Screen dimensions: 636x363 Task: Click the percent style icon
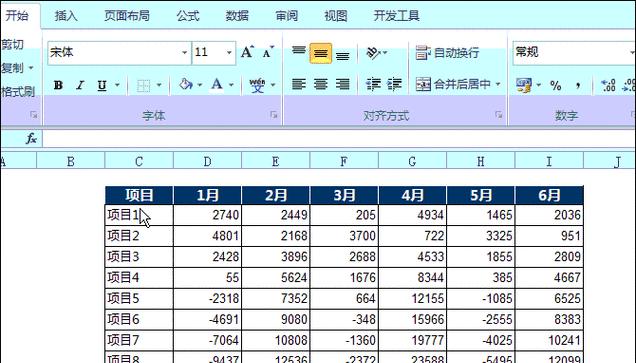click(x=555, y=85)
